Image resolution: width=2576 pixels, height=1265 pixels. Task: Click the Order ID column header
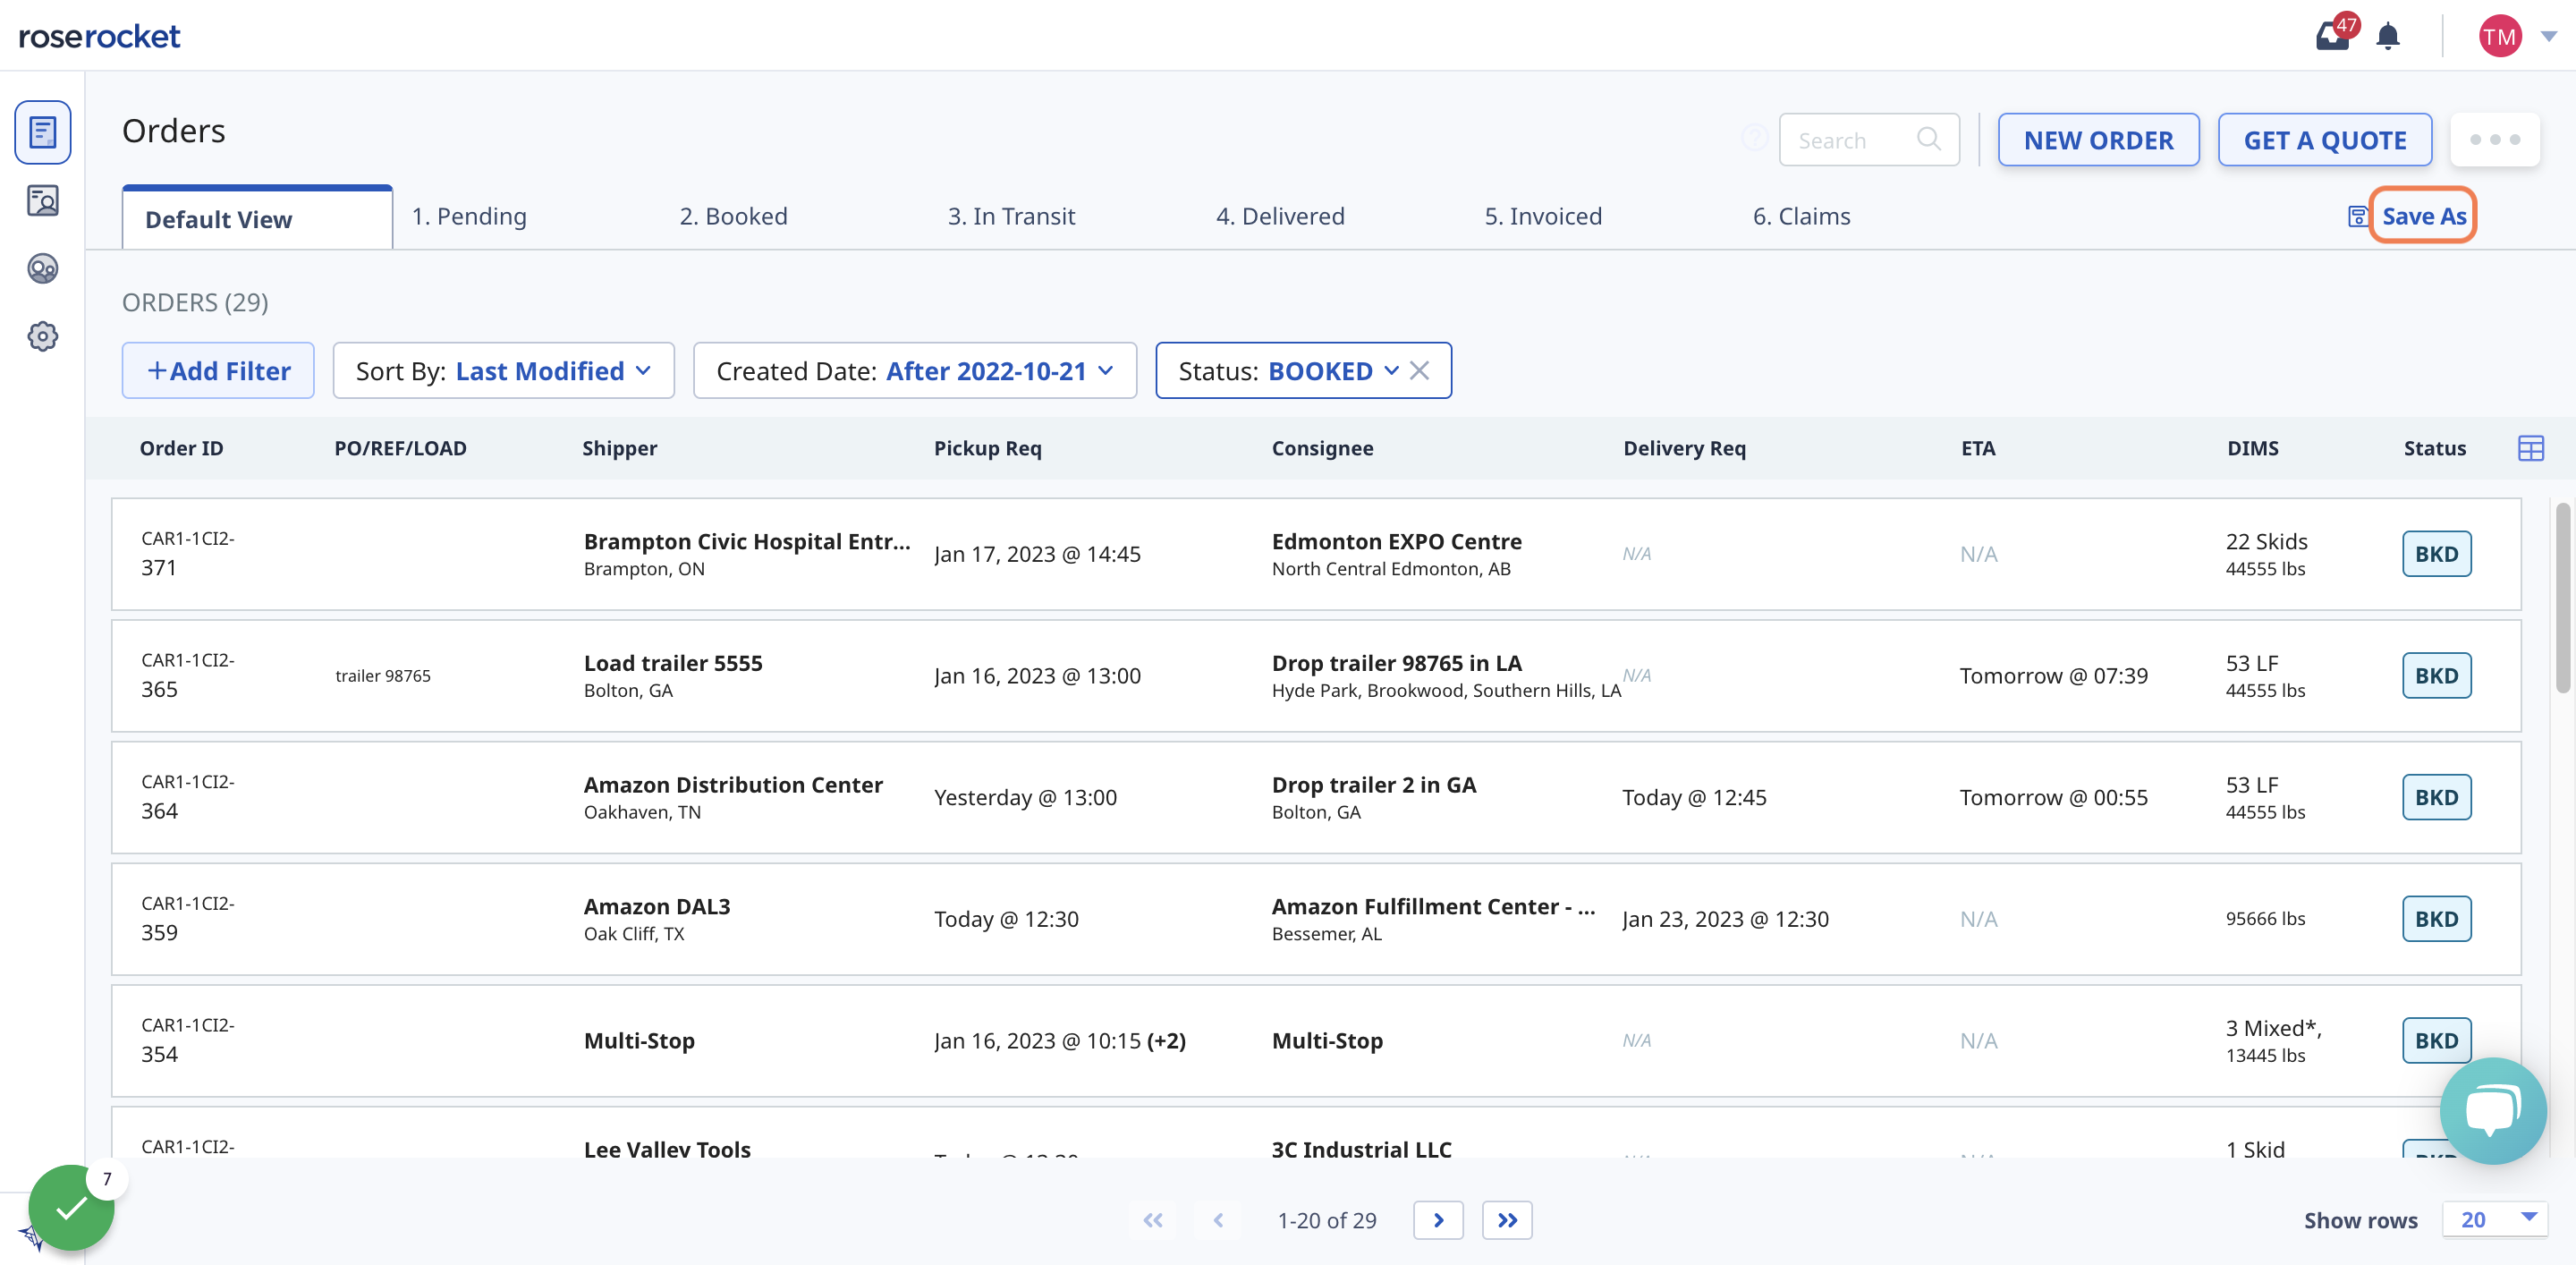[181, 448]
